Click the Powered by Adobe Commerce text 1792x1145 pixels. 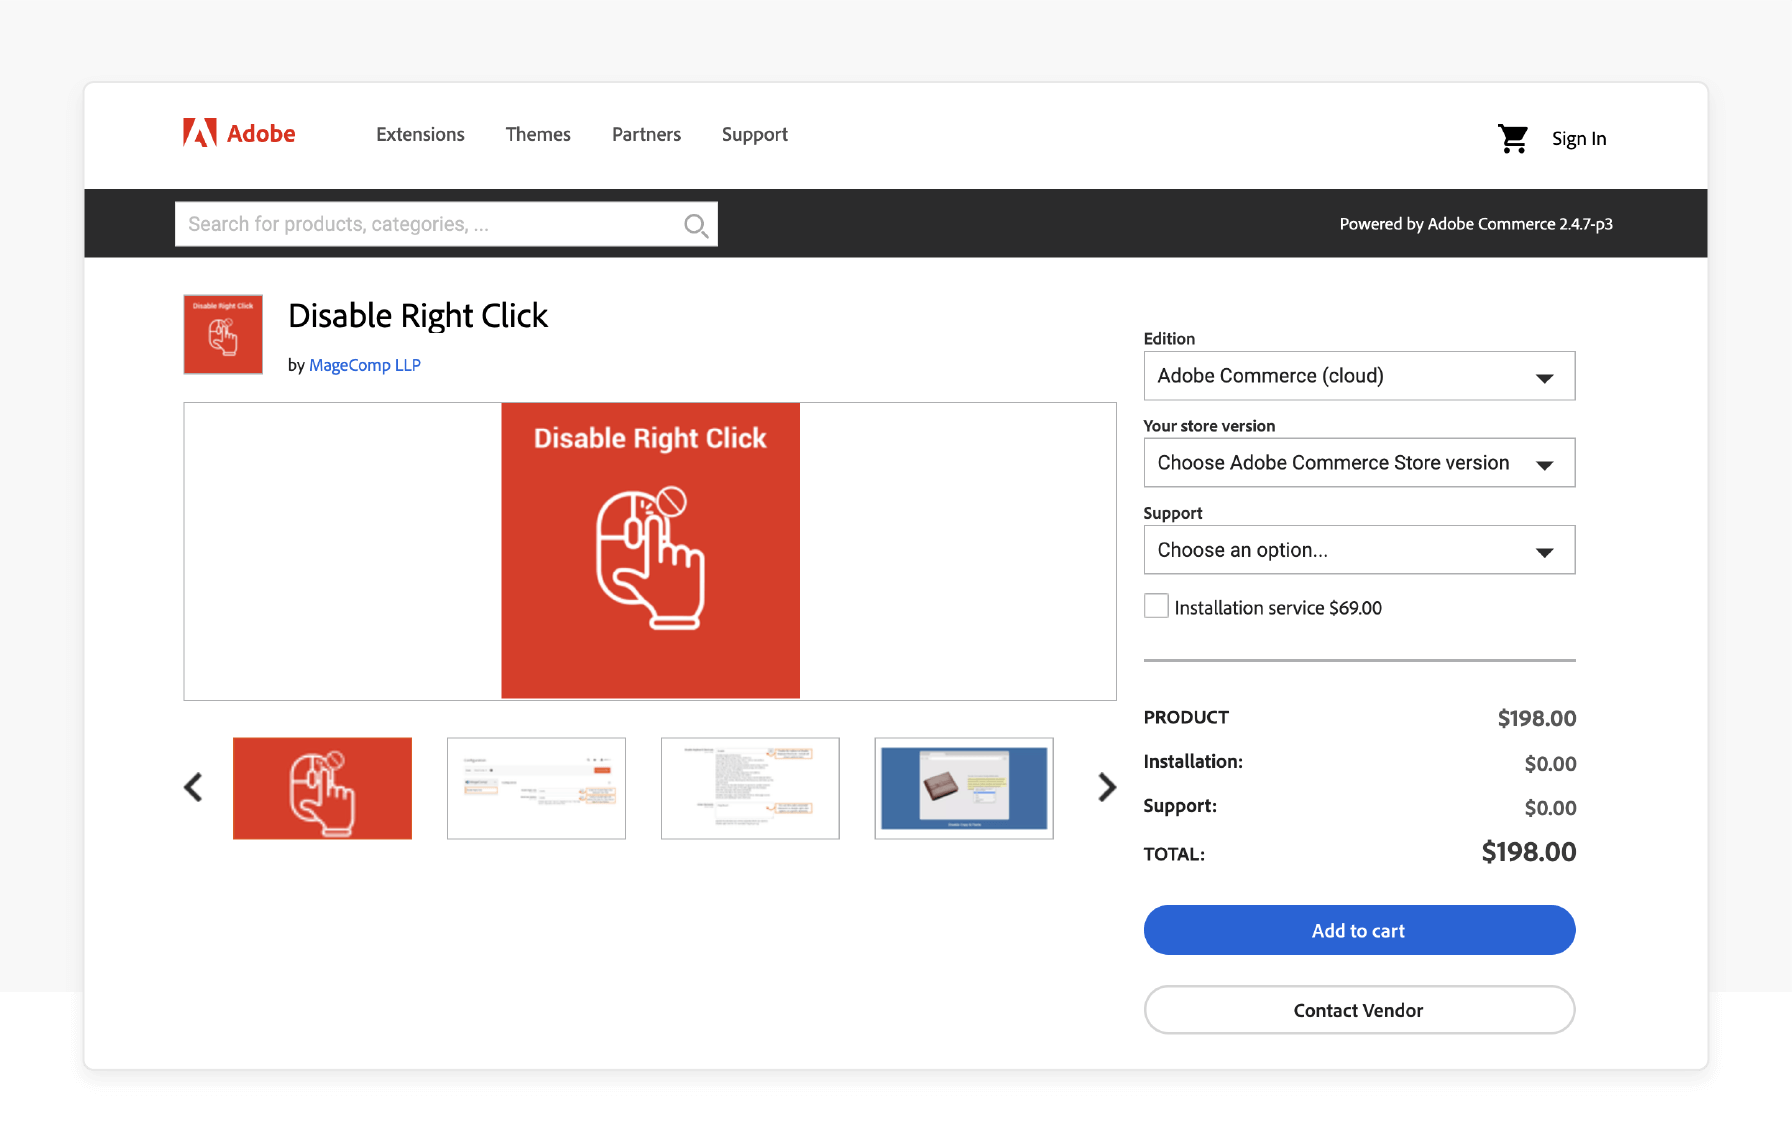(x=1476, y=224)
